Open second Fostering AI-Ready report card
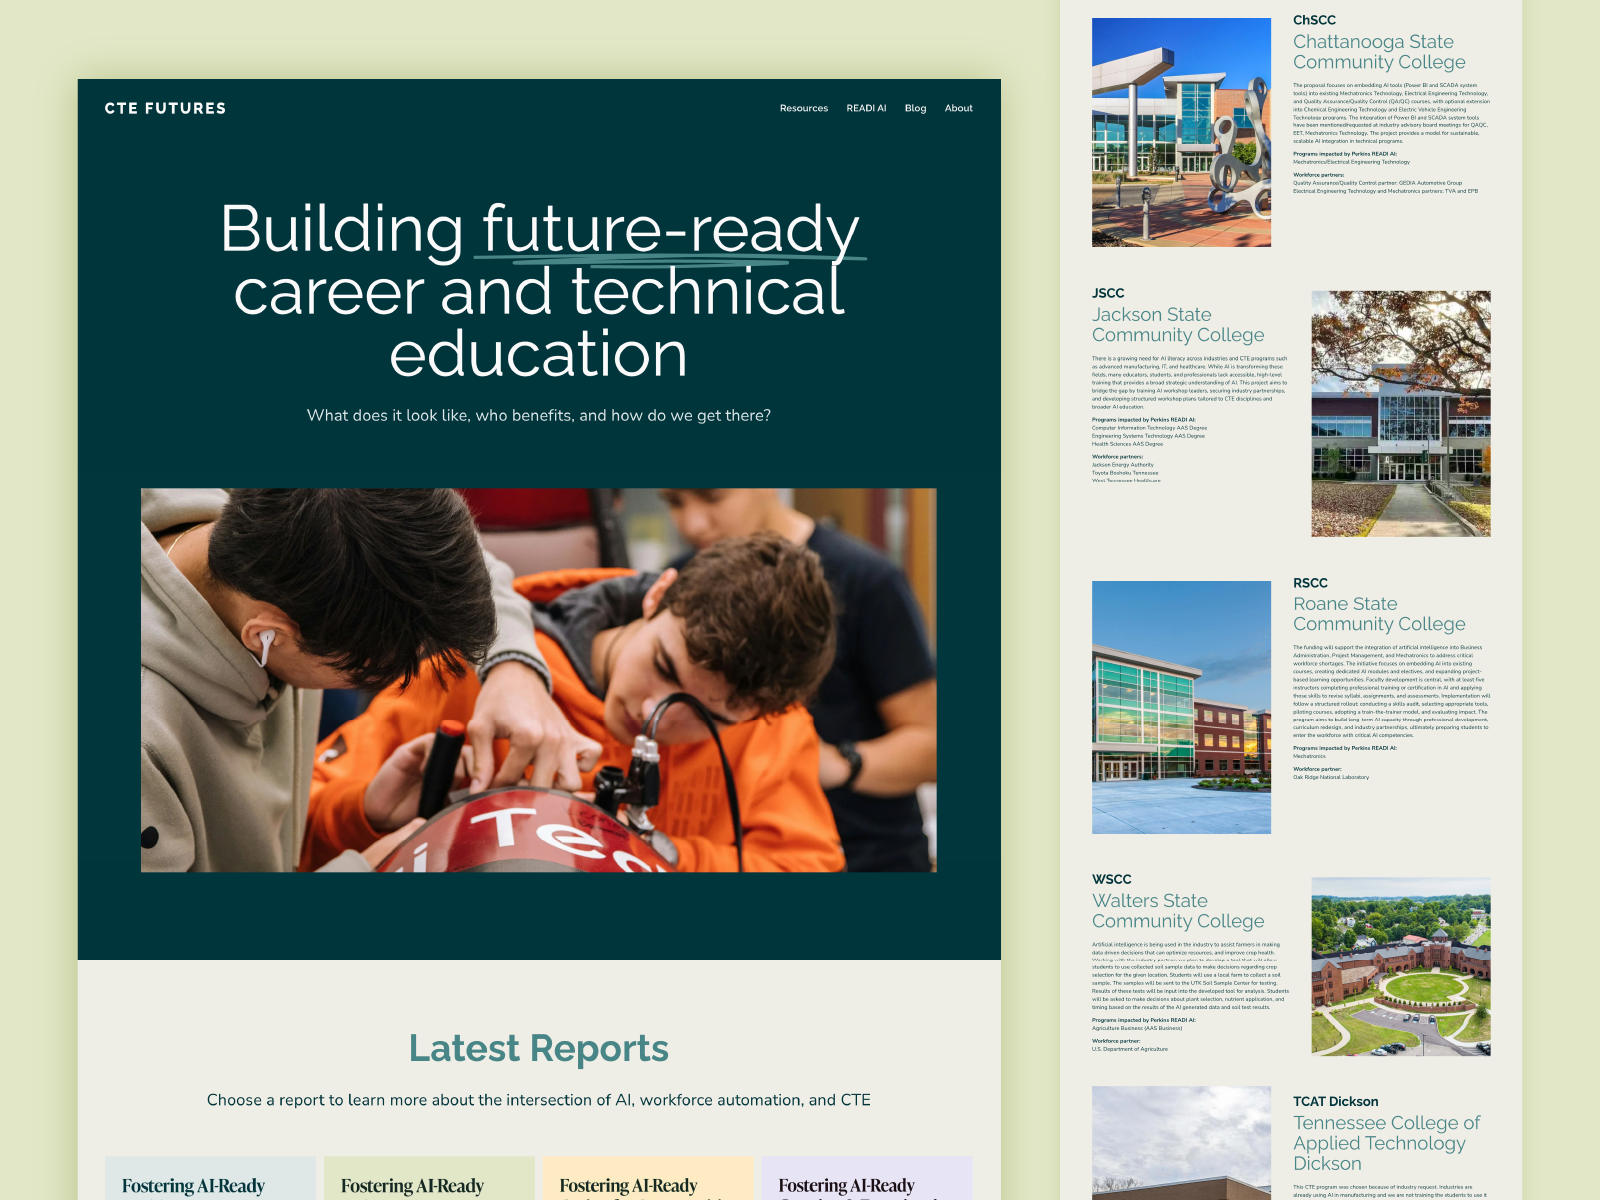This screenshot has height=1200, width=1600. tap(429, 1178)
